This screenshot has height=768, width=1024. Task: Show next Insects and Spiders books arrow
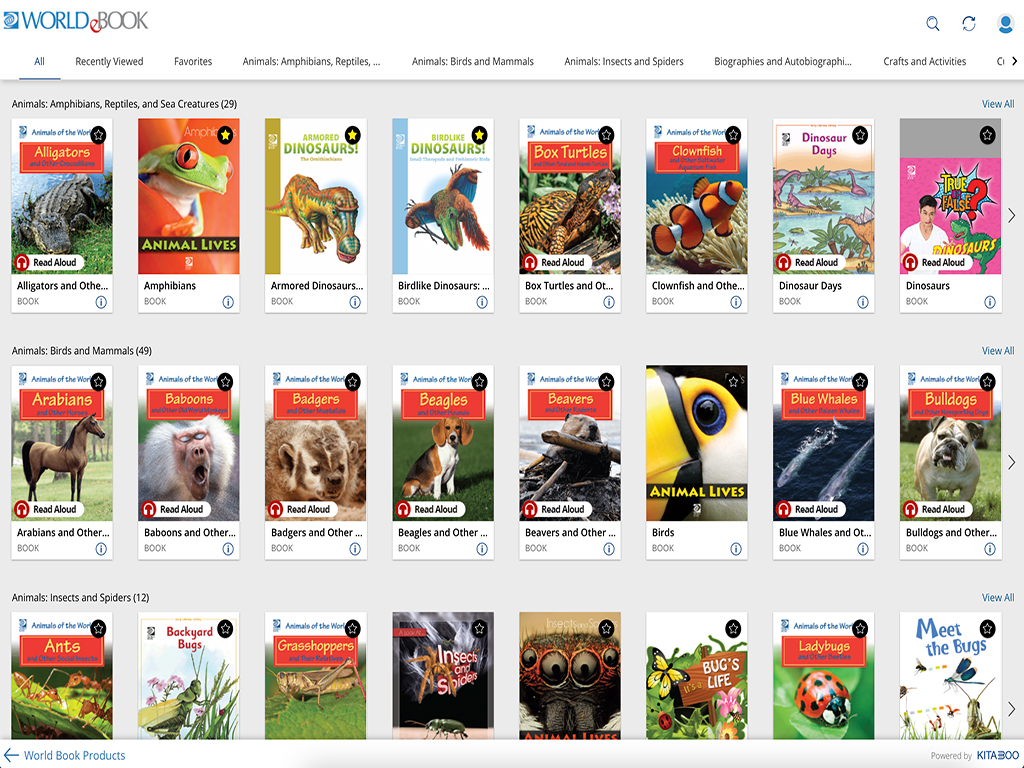pos(1012,709)
